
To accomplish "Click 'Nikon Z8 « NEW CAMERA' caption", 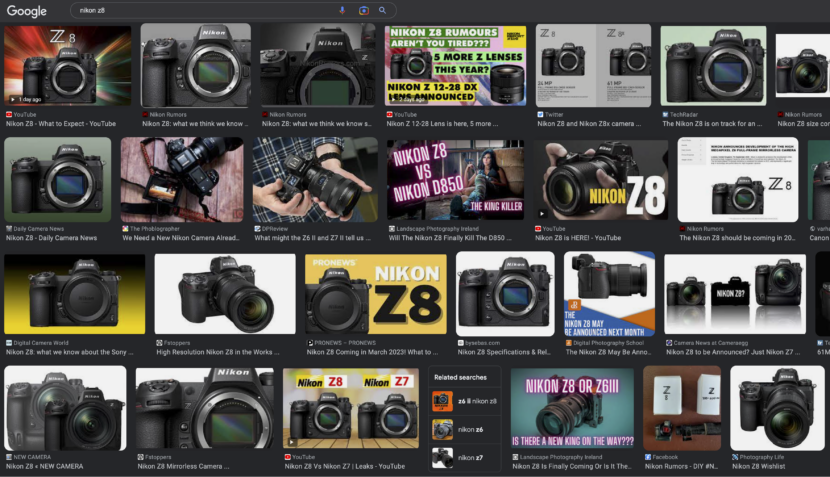I will click(x=44, y=466).
